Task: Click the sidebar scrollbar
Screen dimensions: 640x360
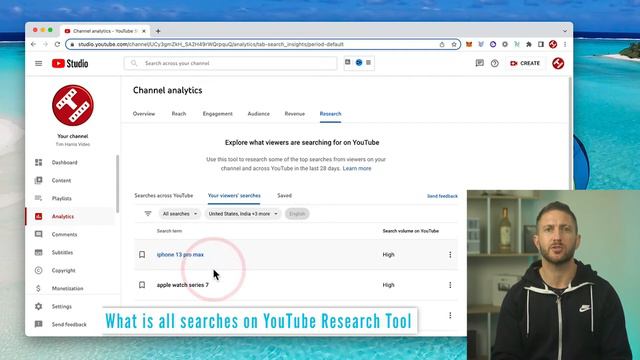Action: [x=118, y=184]
